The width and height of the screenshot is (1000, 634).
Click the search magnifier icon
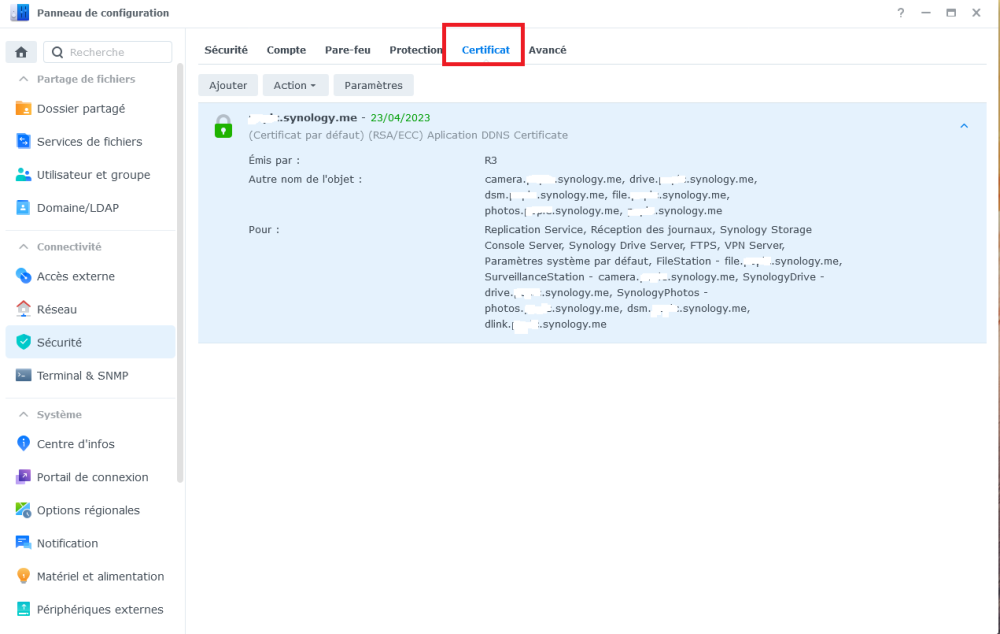pyautogui.click(x=57, y=52)
